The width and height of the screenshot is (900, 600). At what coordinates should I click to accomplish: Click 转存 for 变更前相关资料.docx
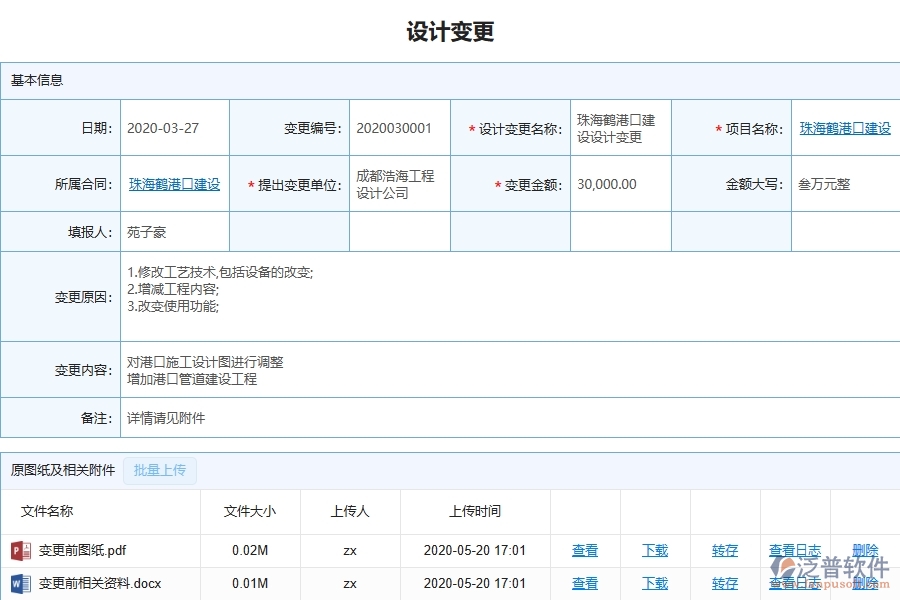[x=723, y=584]
